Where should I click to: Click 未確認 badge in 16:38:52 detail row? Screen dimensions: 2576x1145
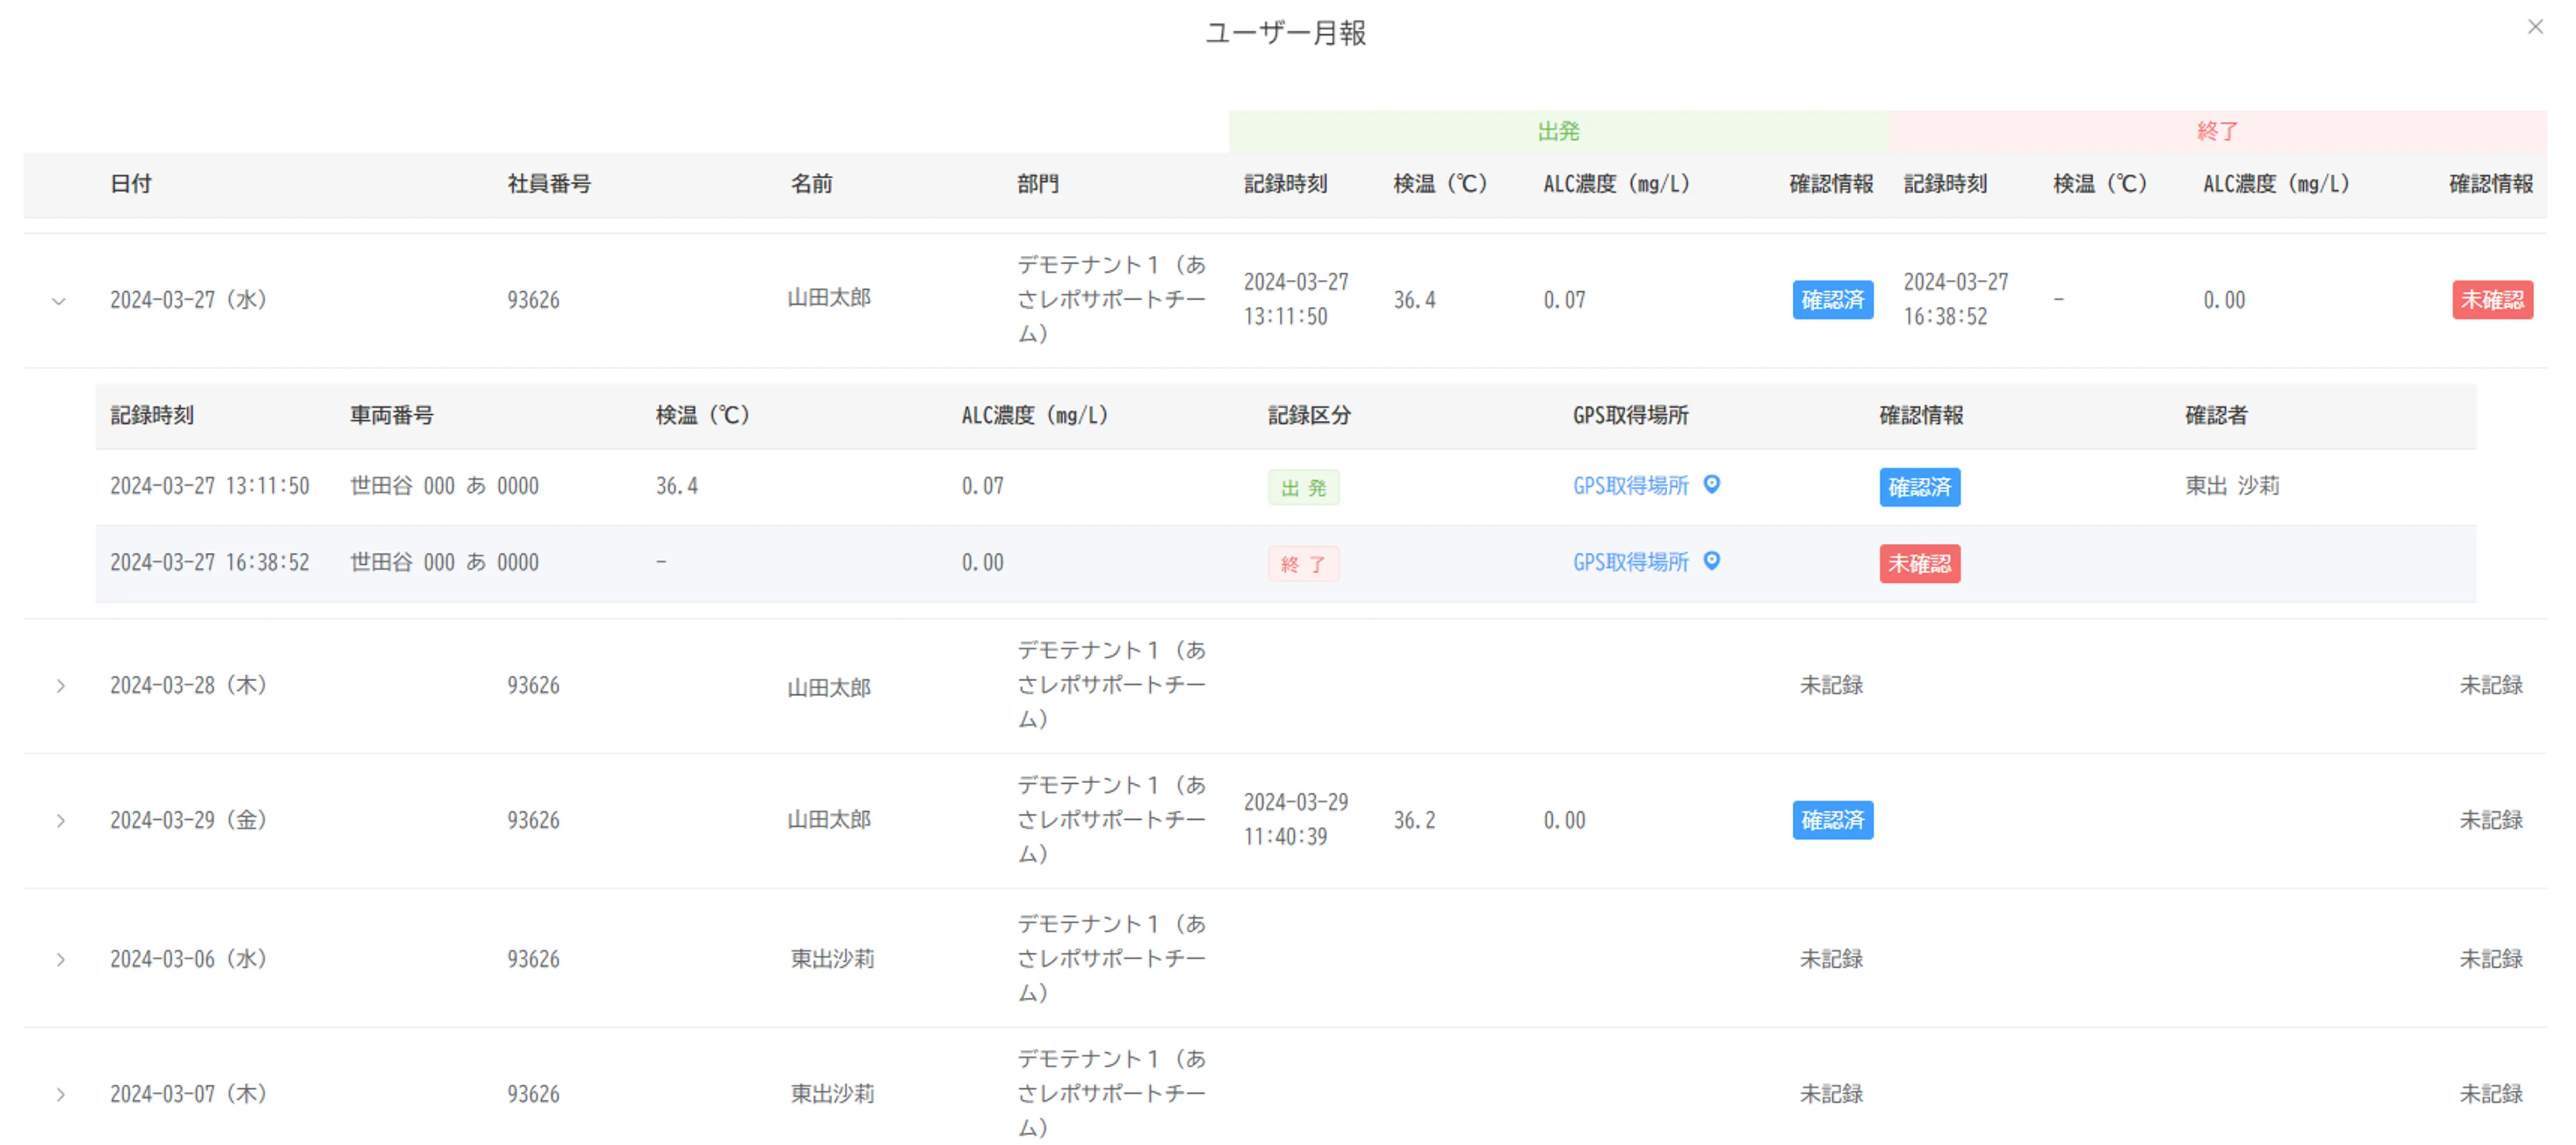(1919, 564)
